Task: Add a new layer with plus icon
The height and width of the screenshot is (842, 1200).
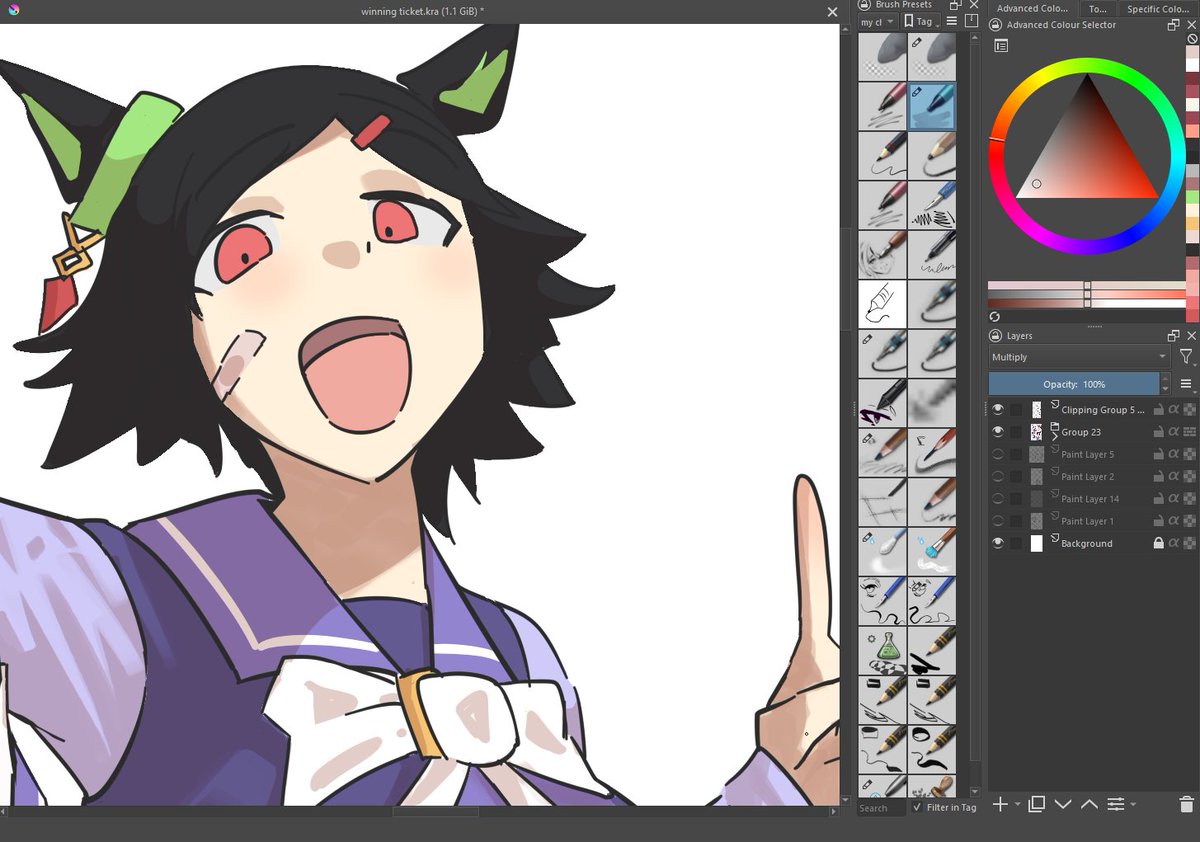Action: [x=1000, y=804]
